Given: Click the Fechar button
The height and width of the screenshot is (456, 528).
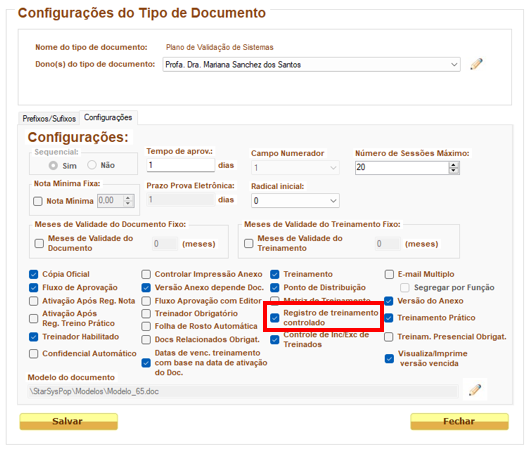Looking at the screenshot, I should (x=459, y=421).
